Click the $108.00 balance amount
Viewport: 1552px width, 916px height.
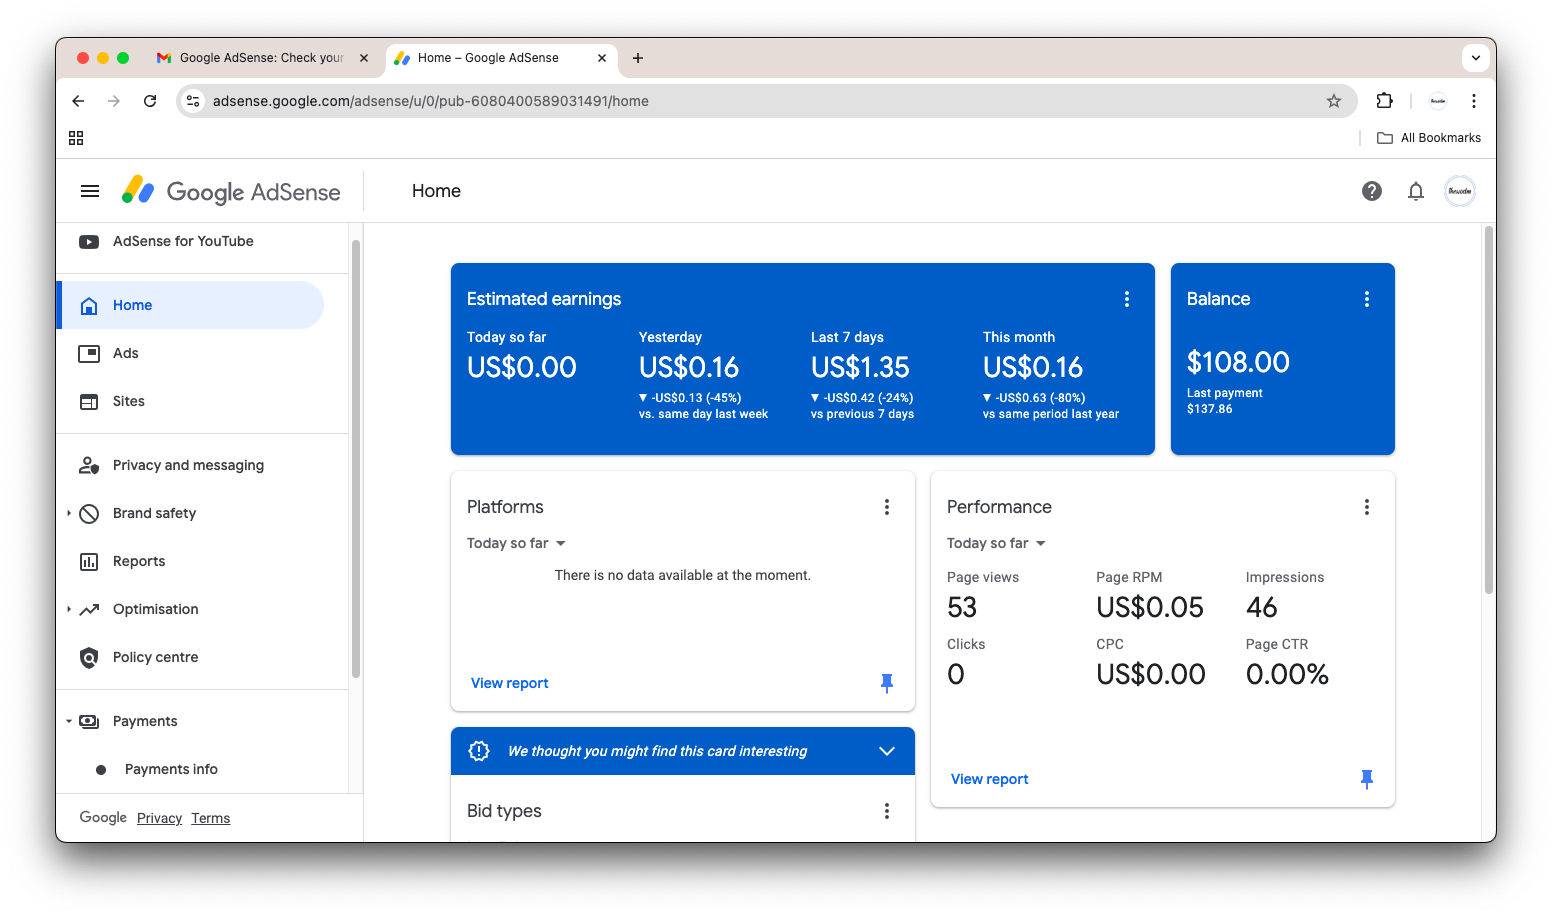pos(1238,362)
